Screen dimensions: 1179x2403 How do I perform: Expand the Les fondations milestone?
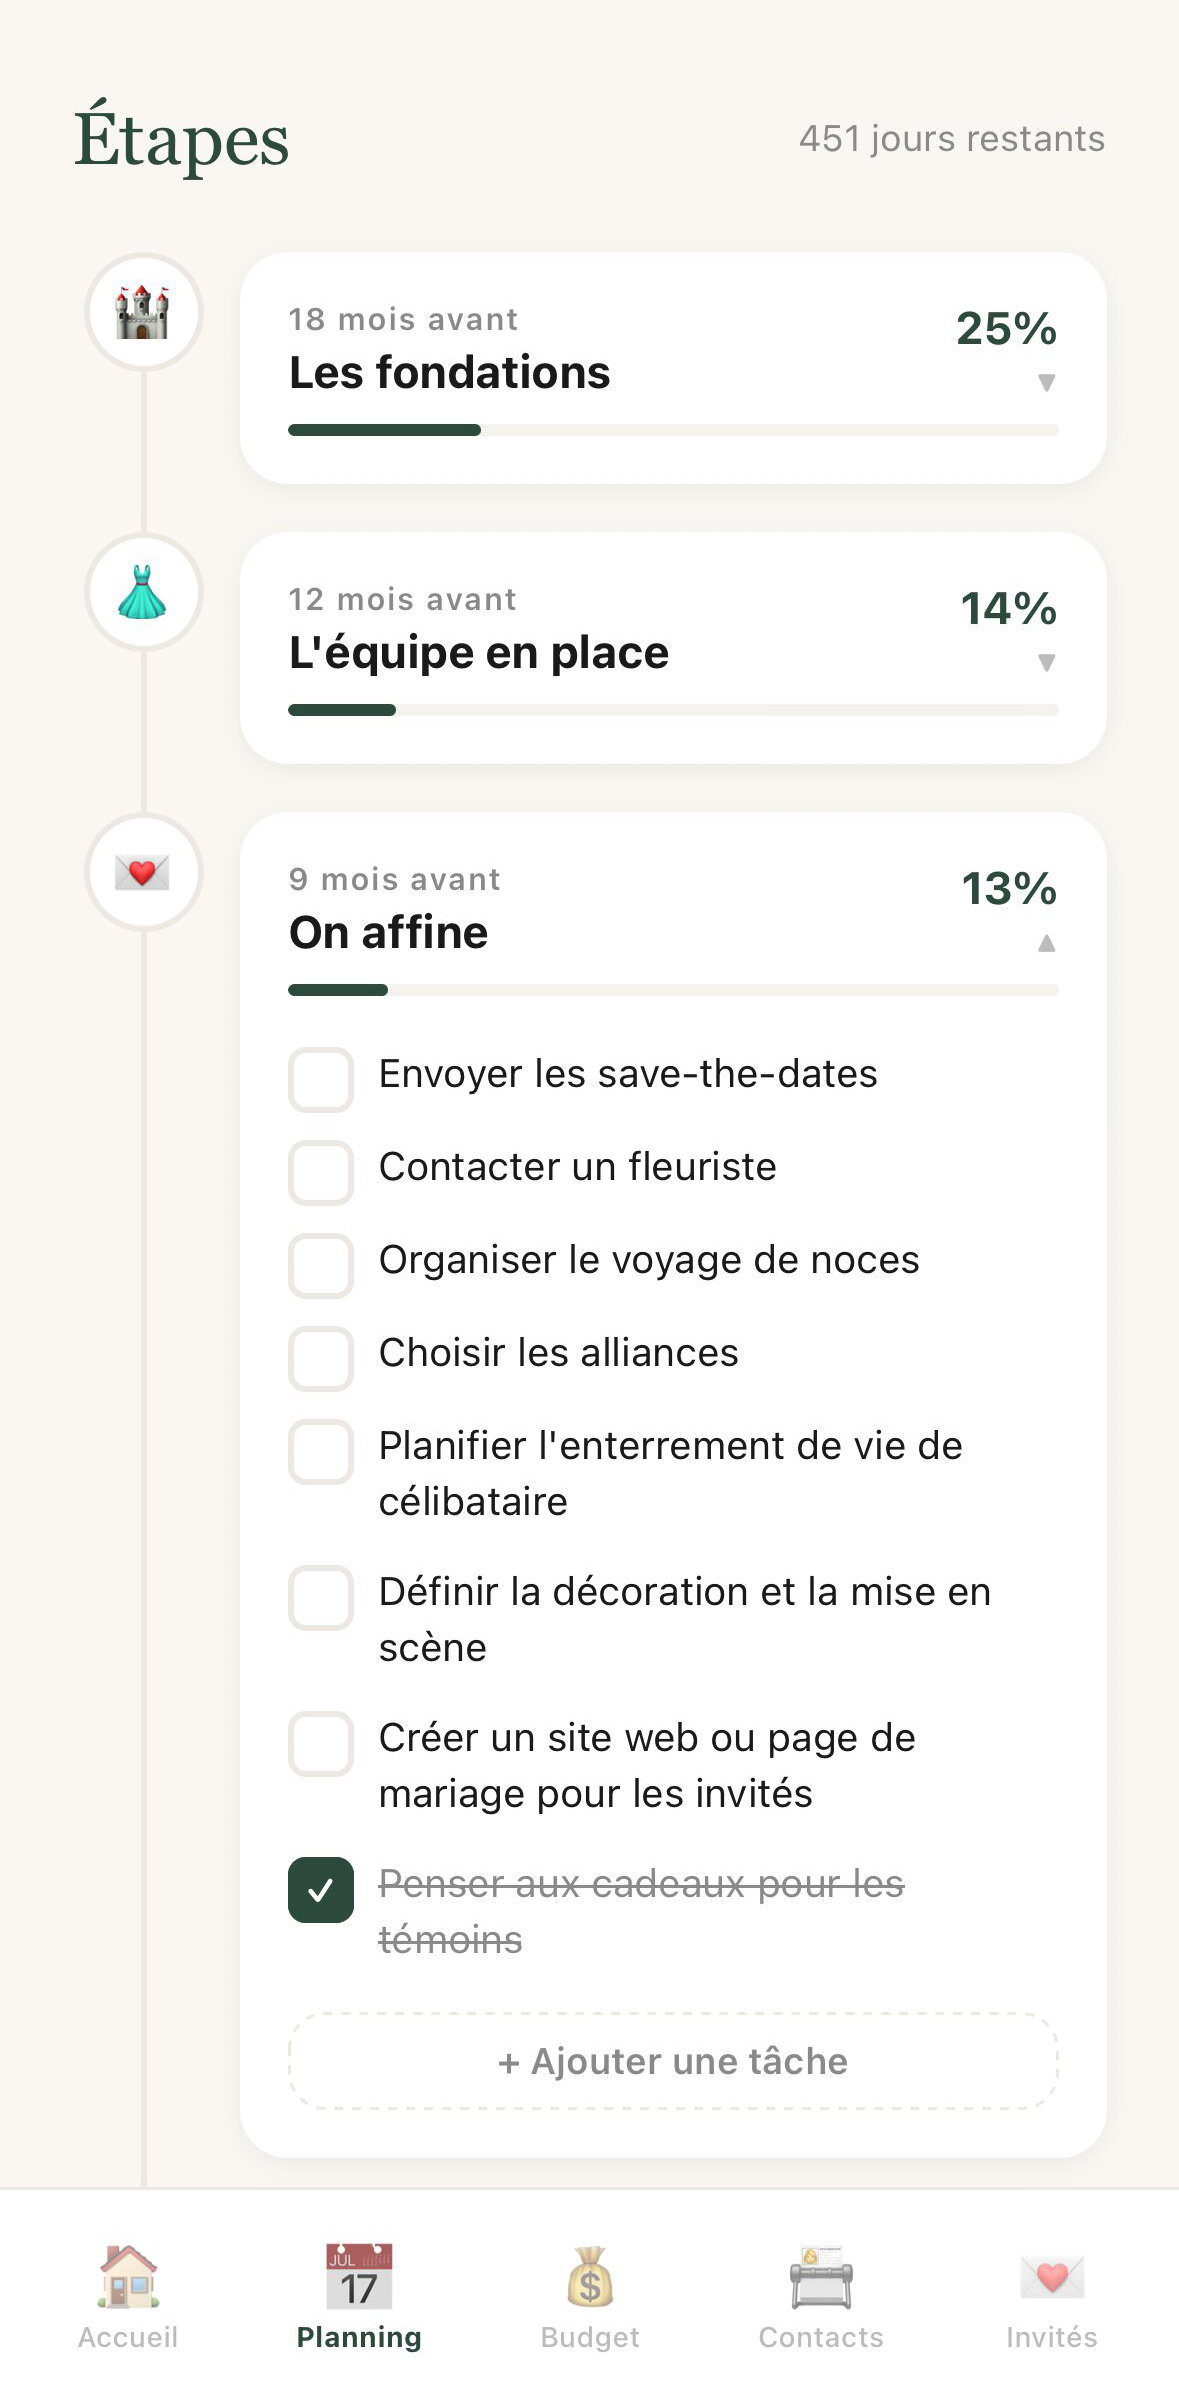pyautogui.click(x=1046, y=380)
